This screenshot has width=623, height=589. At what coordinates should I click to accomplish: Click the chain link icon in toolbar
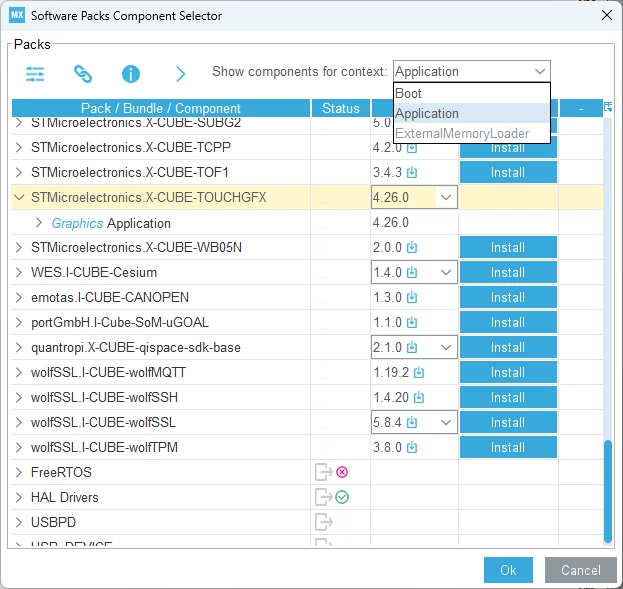point(83,74)
